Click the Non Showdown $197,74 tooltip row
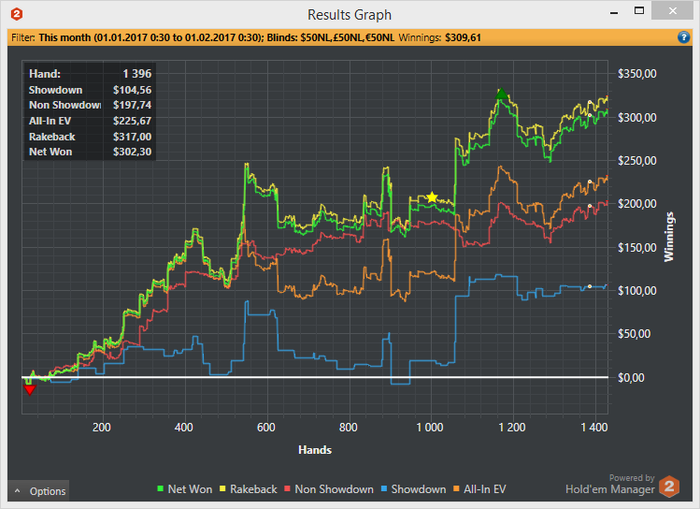 [x=90, y=105]
